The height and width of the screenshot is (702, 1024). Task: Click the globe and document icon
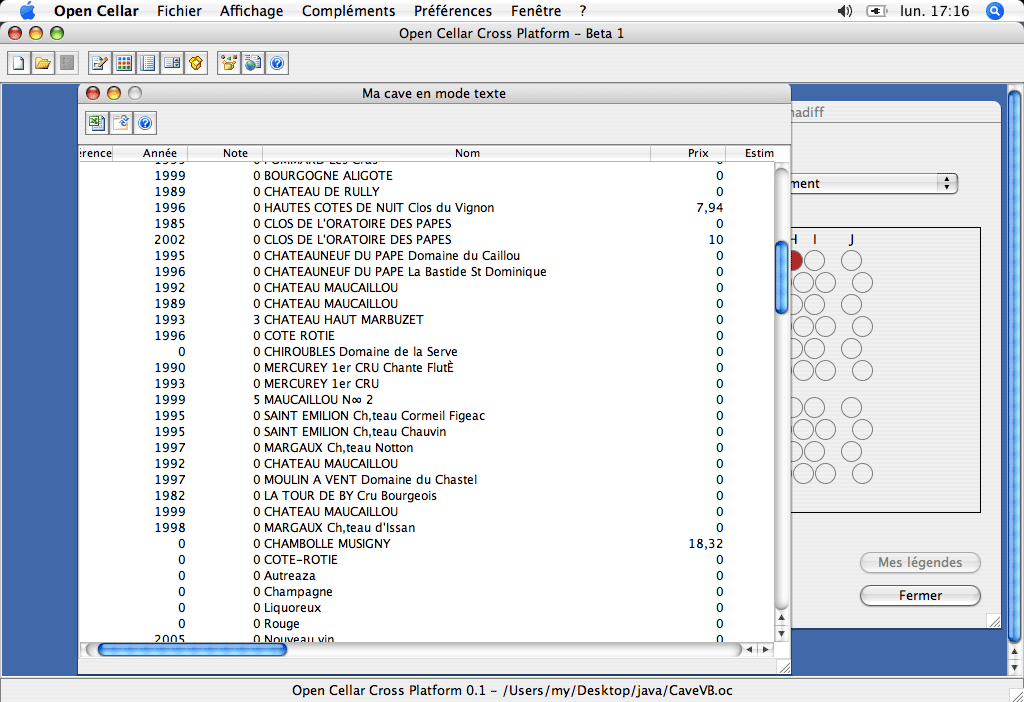[253, 63]
